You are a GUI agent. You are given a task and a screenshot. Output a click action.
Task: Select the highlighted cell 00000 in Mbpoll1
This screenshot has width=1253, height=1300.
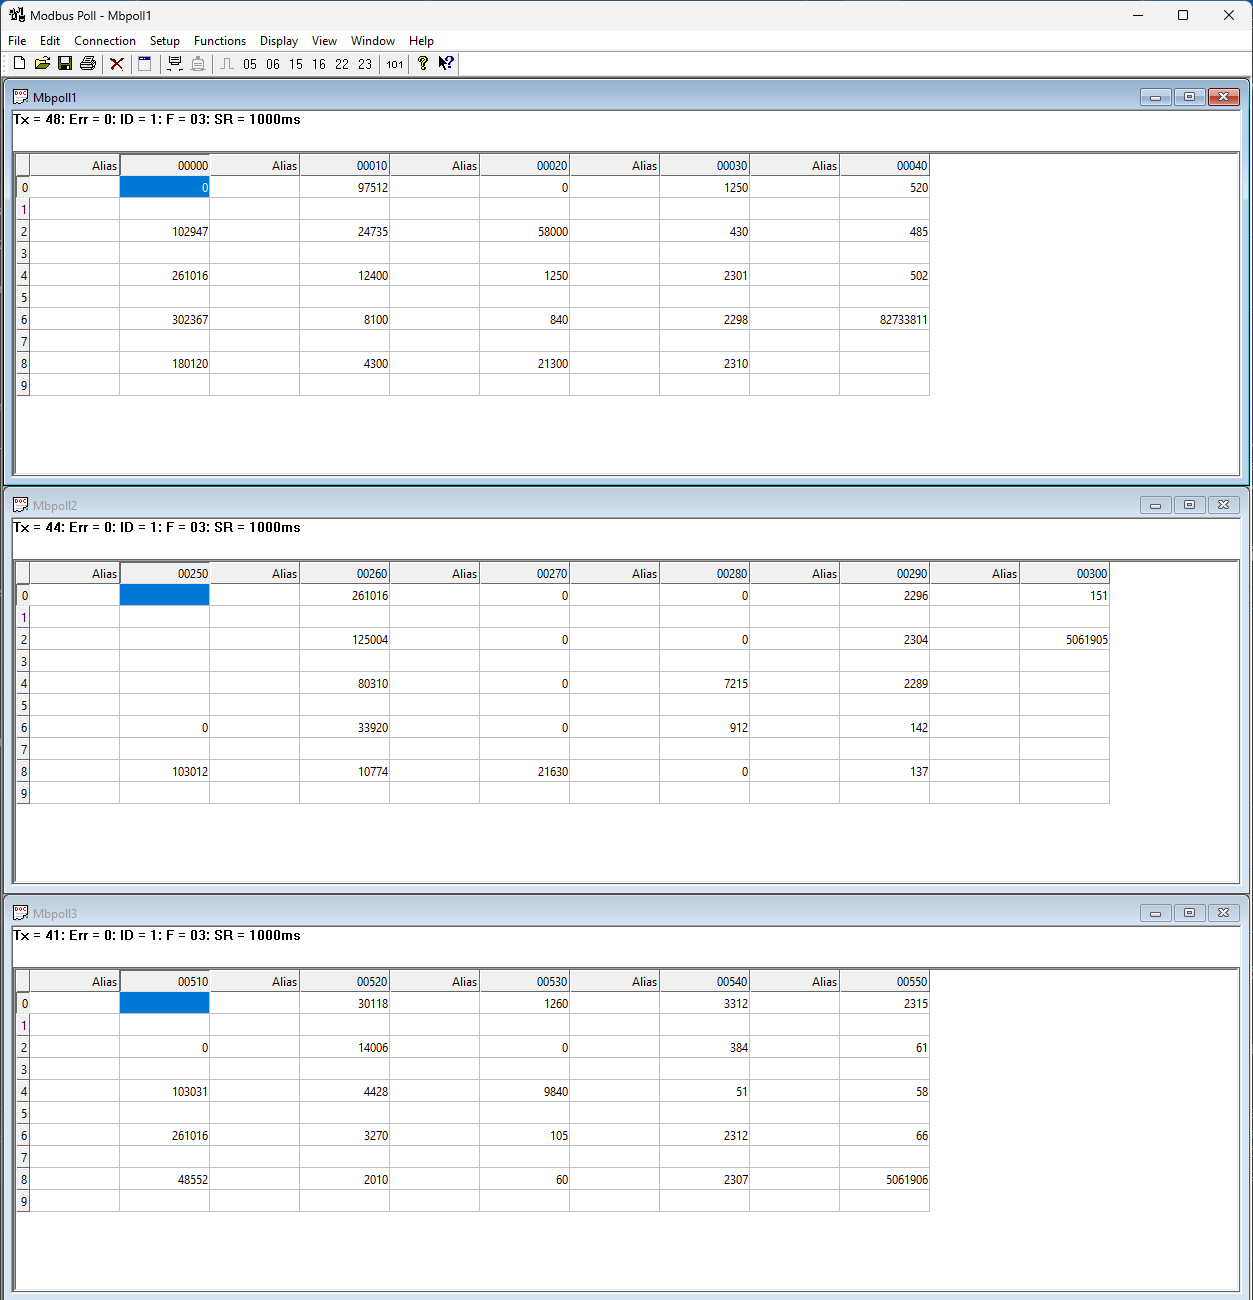pos(165,187)
